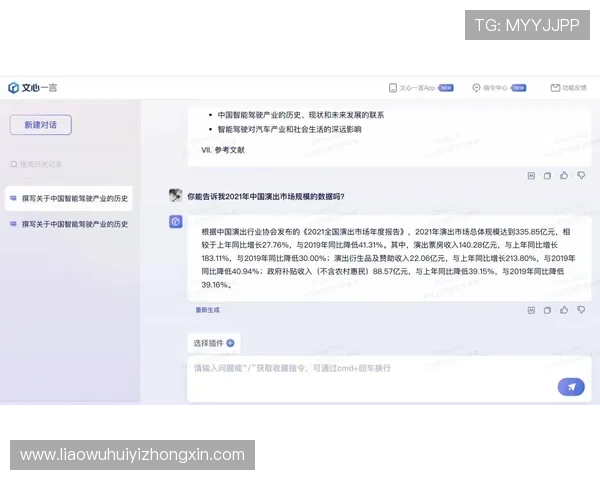Select second history item 撰写关于中国智能驾驶产业的历史
This screenshot has width=600, height=480.
(x=68, y=224)
